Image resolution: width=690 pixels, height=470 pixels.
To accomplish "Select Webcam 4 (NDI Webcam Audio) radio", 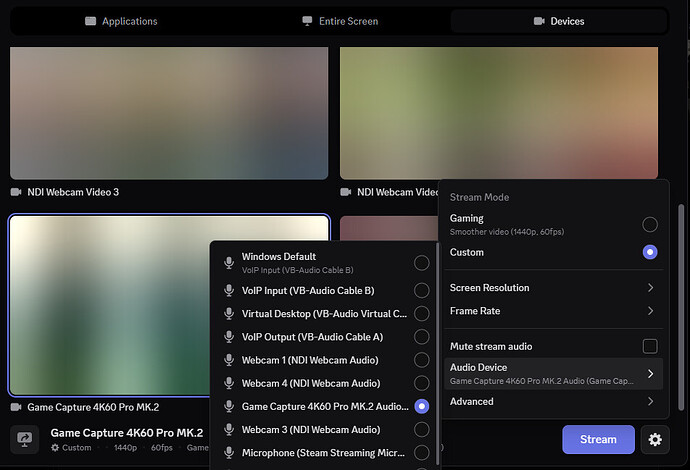I will pyautogui.click(x=421, y=383).
